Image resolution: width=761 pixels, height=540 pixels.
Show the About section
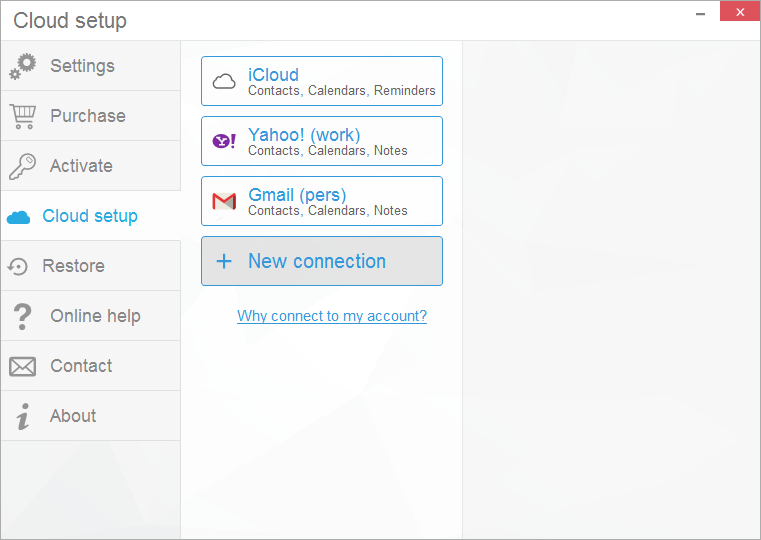(x=91, y=416)
